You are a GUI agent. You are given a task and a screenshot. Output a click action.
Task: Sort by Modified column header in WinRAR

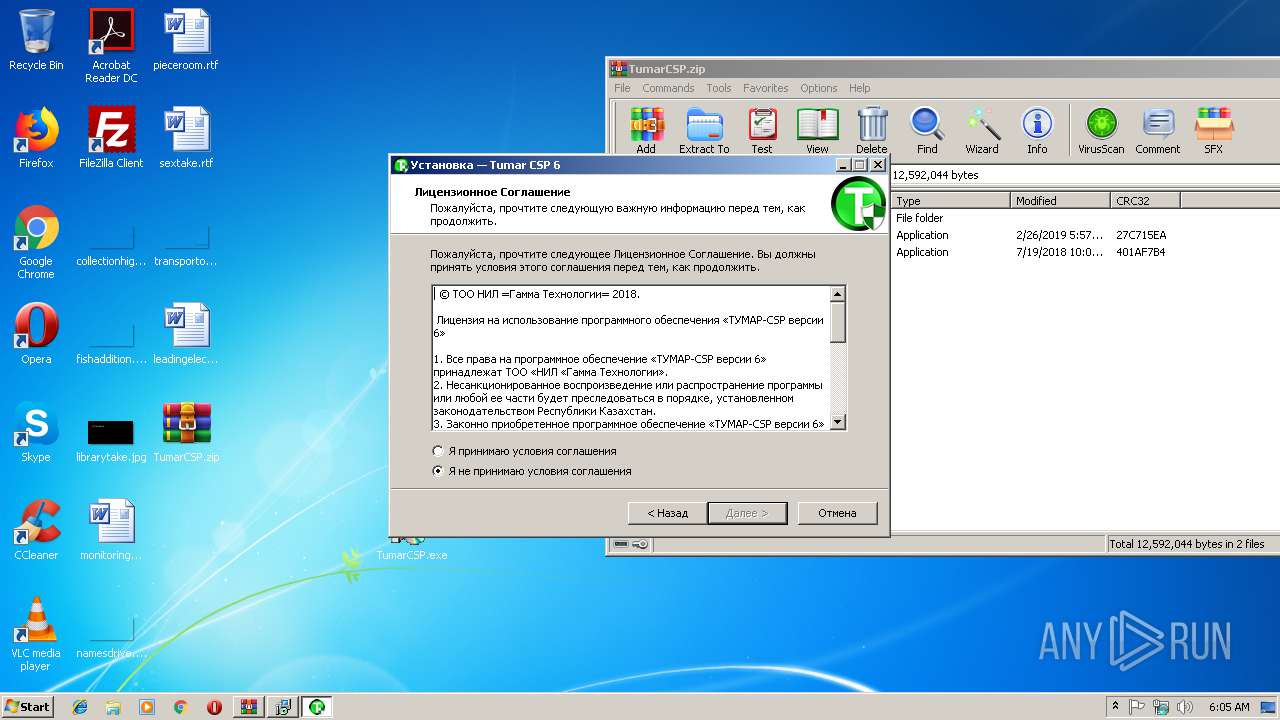coord(1060,200)
